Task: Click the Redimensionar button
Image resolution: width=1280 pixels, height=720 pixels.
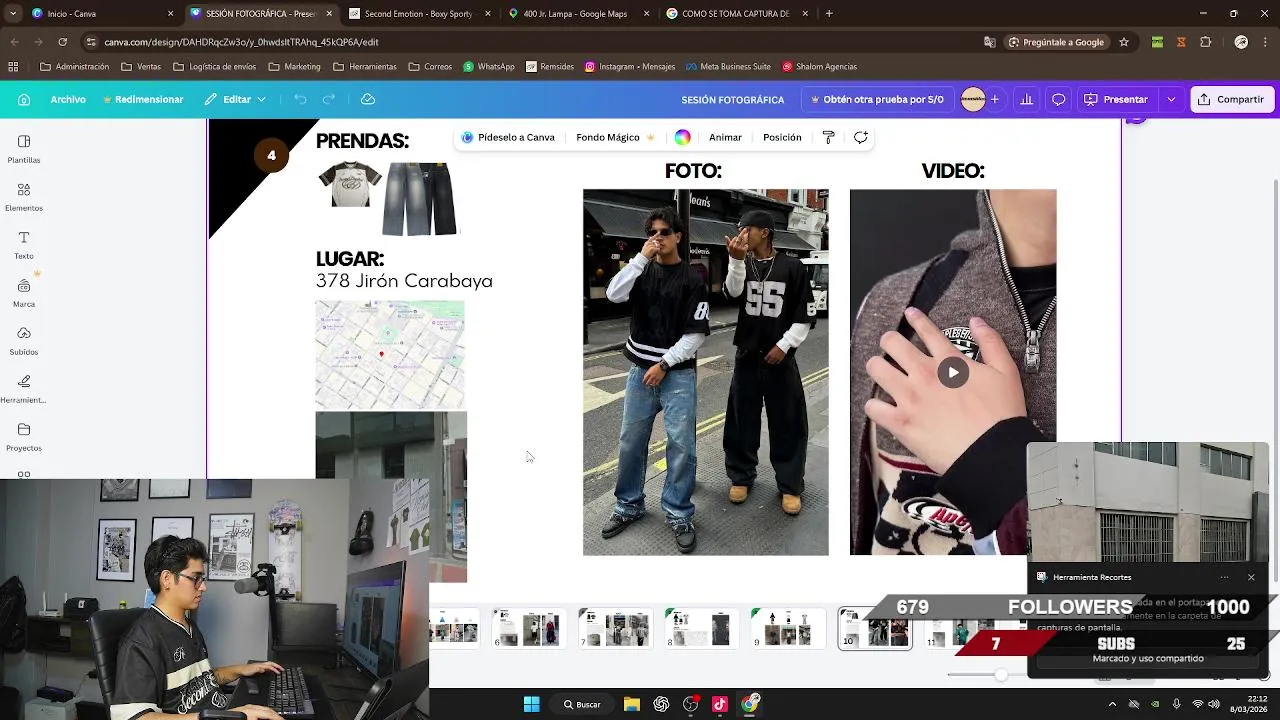Action: coord(143,99)
